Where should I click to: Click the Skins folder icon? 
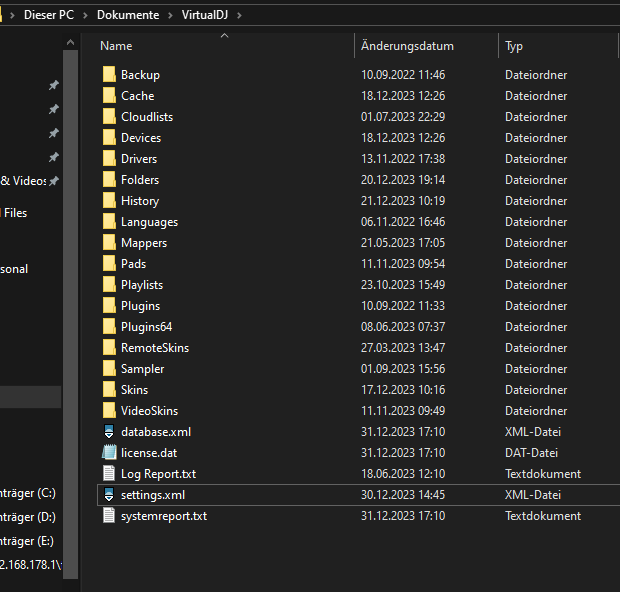point(109,389)
